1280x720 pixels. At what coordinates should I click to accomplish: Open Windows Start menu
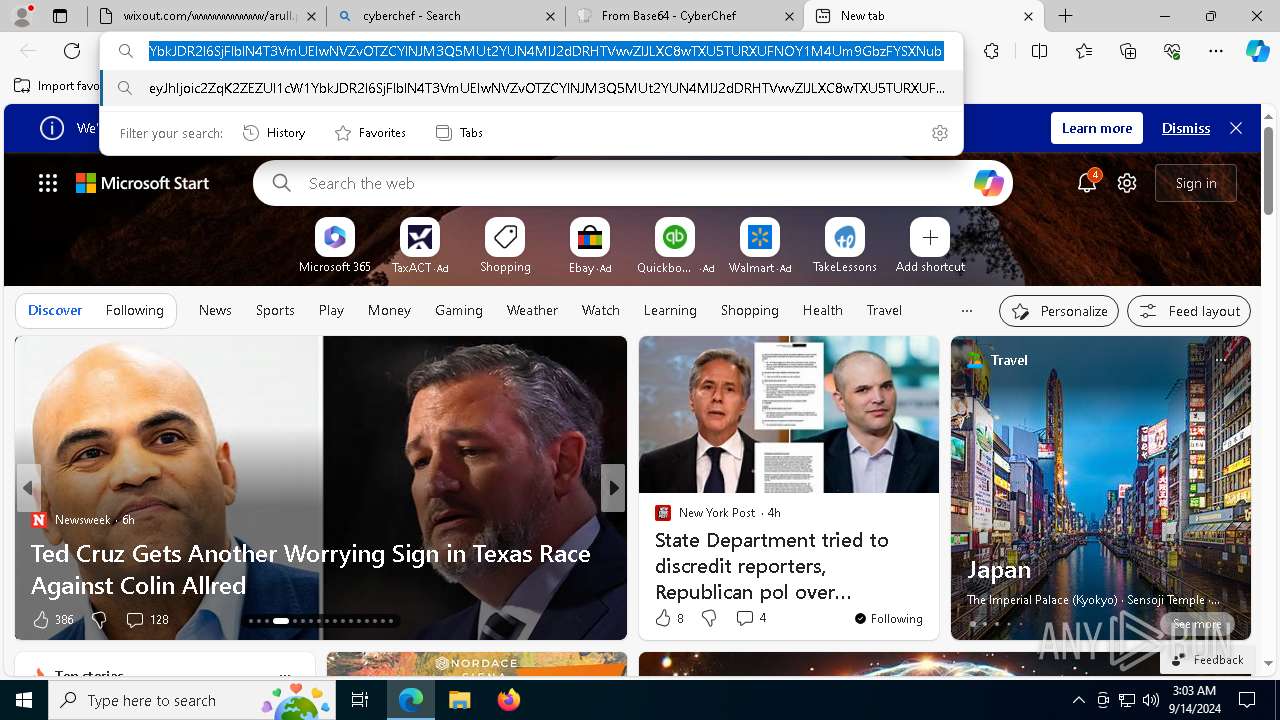coord(24,700)
